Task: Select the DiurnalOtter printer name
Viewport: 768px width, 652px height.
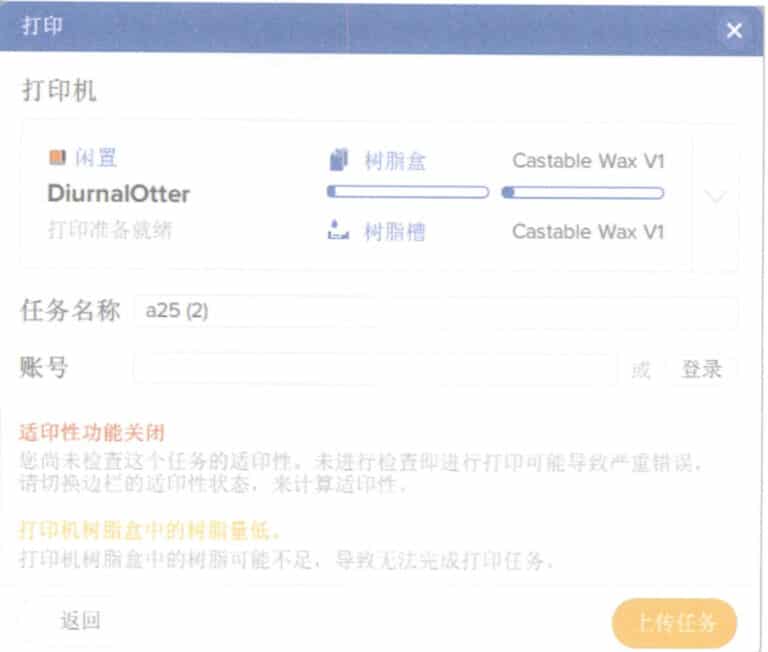Action: pyautogui.click(x=119, y=193)
